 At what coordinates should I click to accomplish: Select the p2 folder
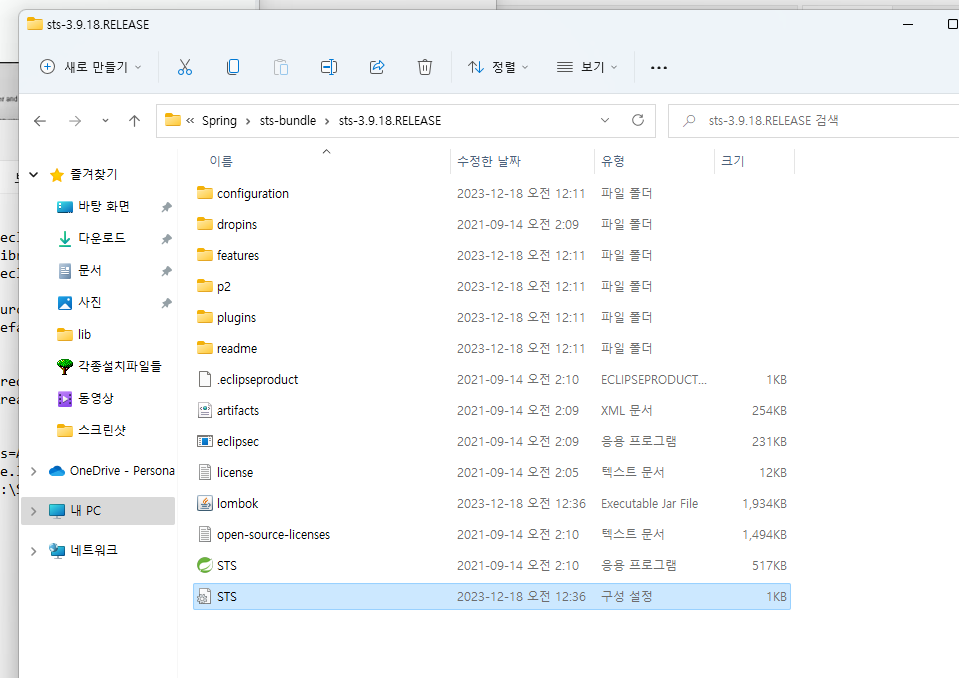click(492, 287)
